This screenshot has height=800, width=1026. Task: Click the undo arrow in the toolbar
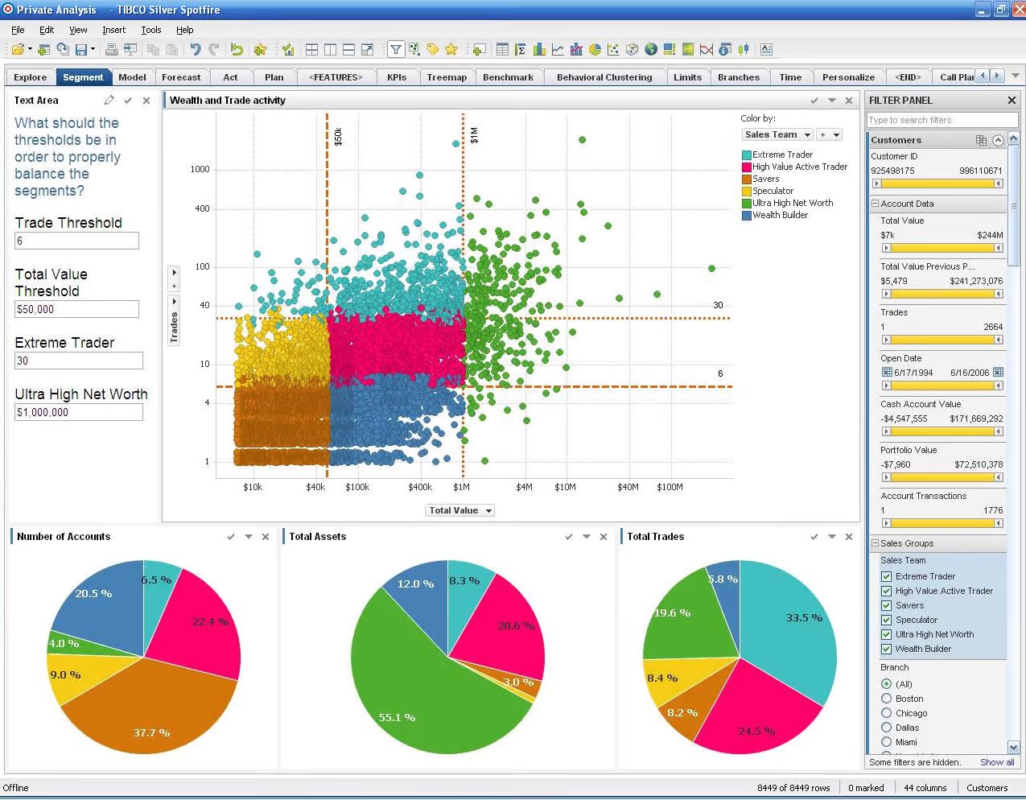click(x=195, y=49)
